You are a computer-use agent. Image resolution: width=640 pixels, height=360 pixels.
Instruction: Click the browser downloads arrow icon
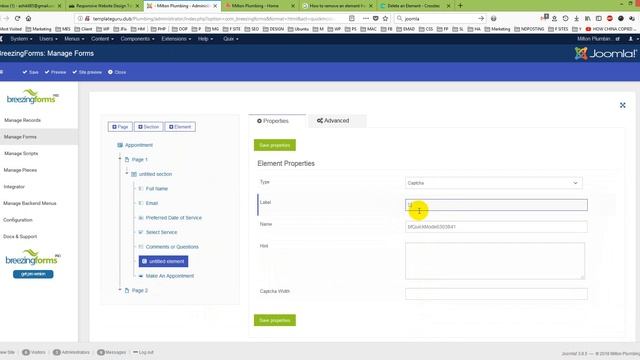[x=576, y=18]
